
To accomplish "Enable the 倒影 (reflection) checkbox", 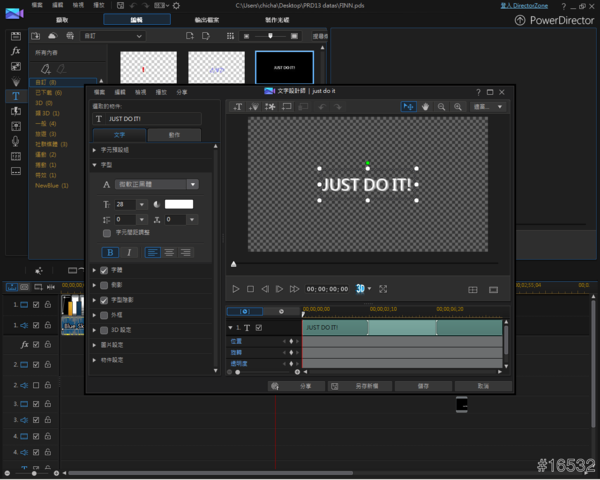I will pyautogui.click(x=104, y=285).
